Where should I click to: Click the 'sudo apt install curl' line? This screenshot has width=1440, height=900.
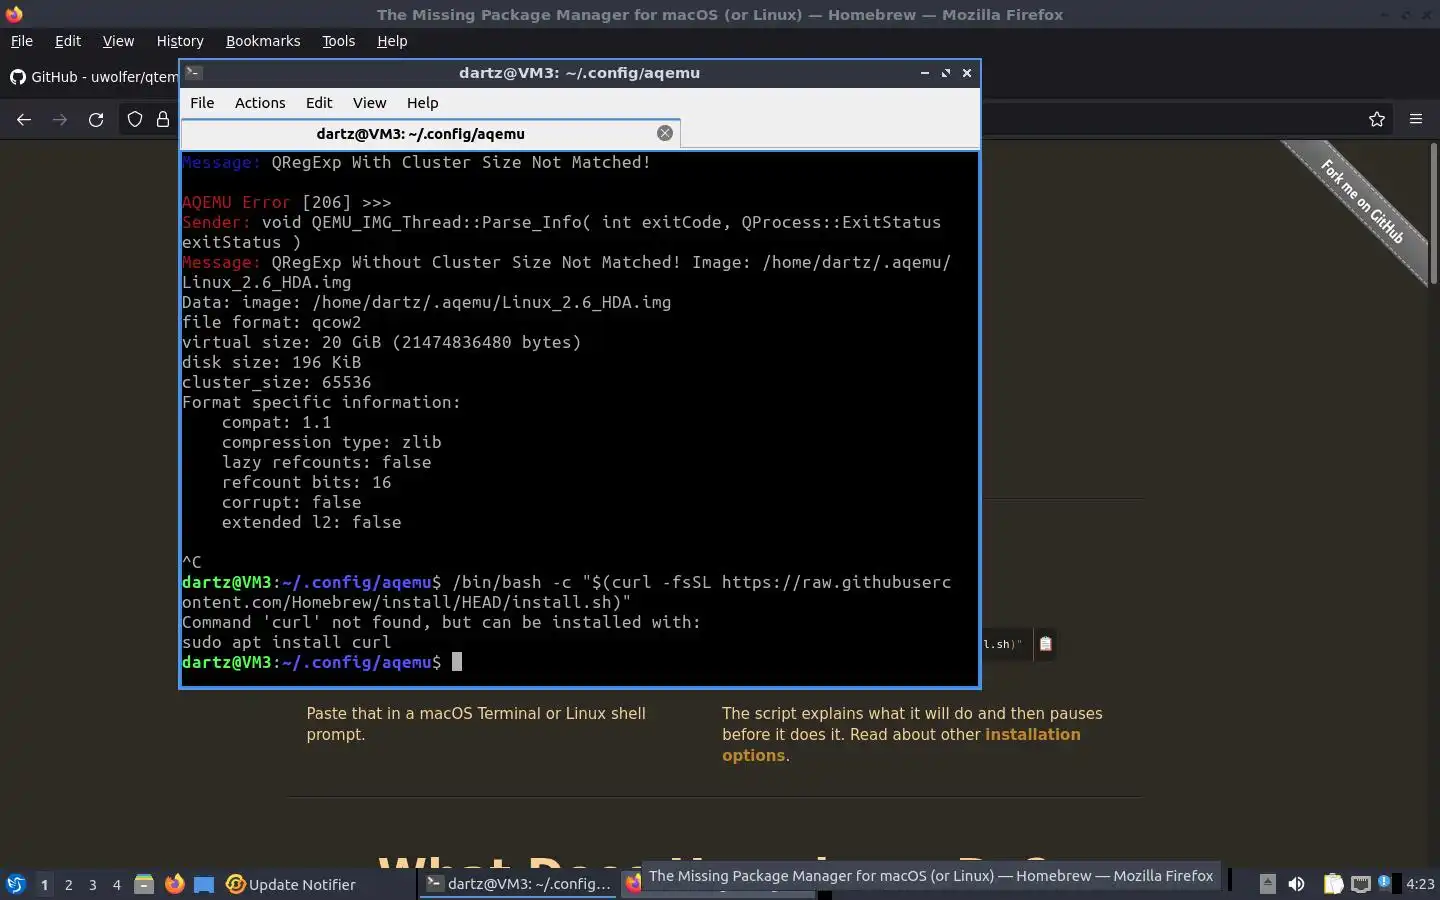(x=286, y=642)
